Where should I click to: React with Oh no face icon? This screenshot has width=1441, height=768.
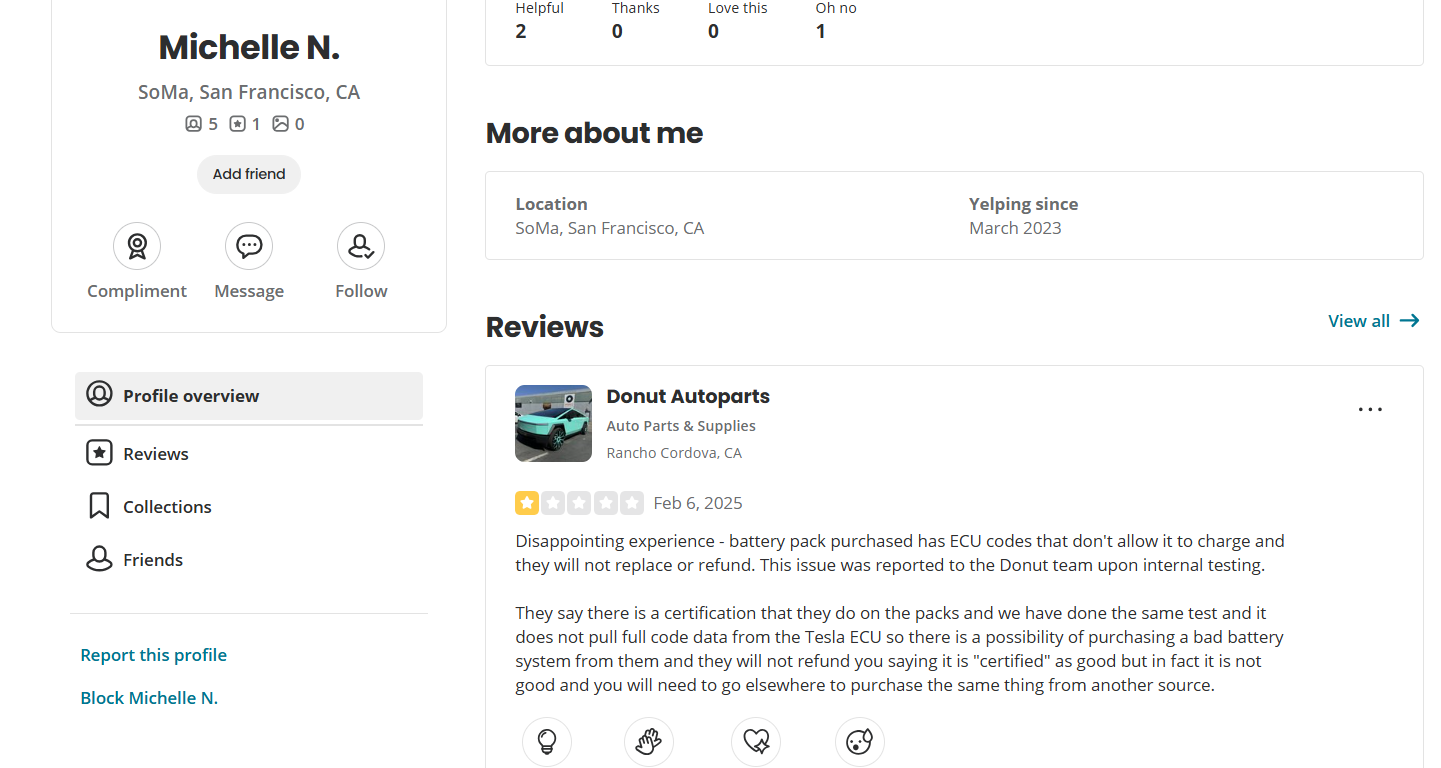[860, 742]
